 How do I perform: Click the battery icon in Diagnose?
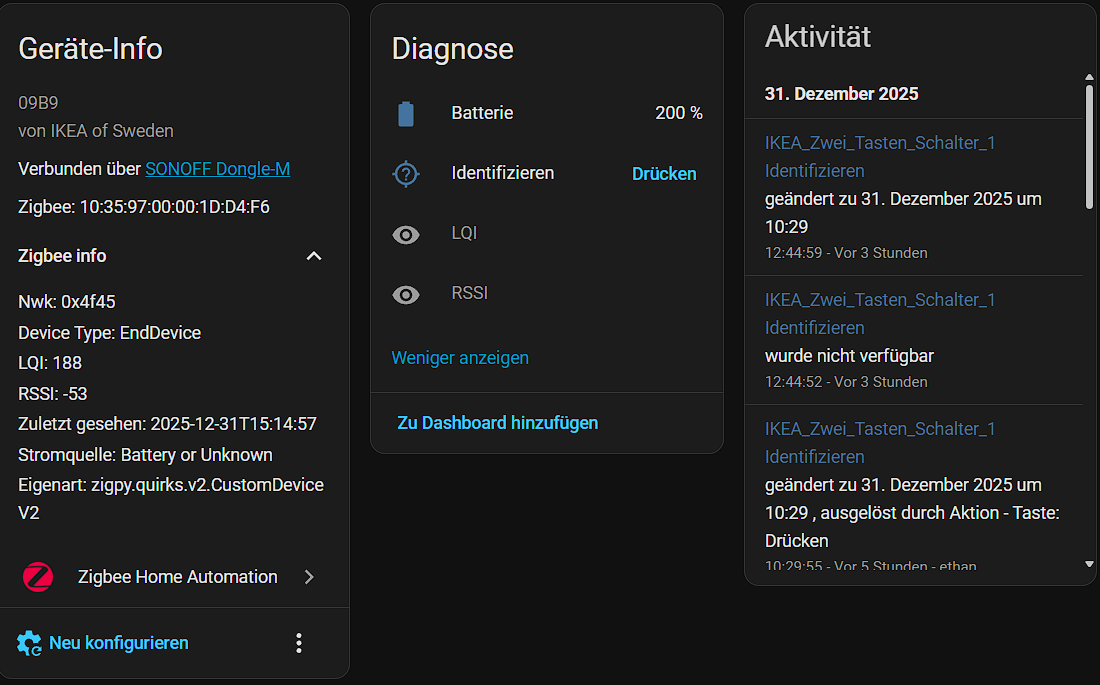click(405, 114)
